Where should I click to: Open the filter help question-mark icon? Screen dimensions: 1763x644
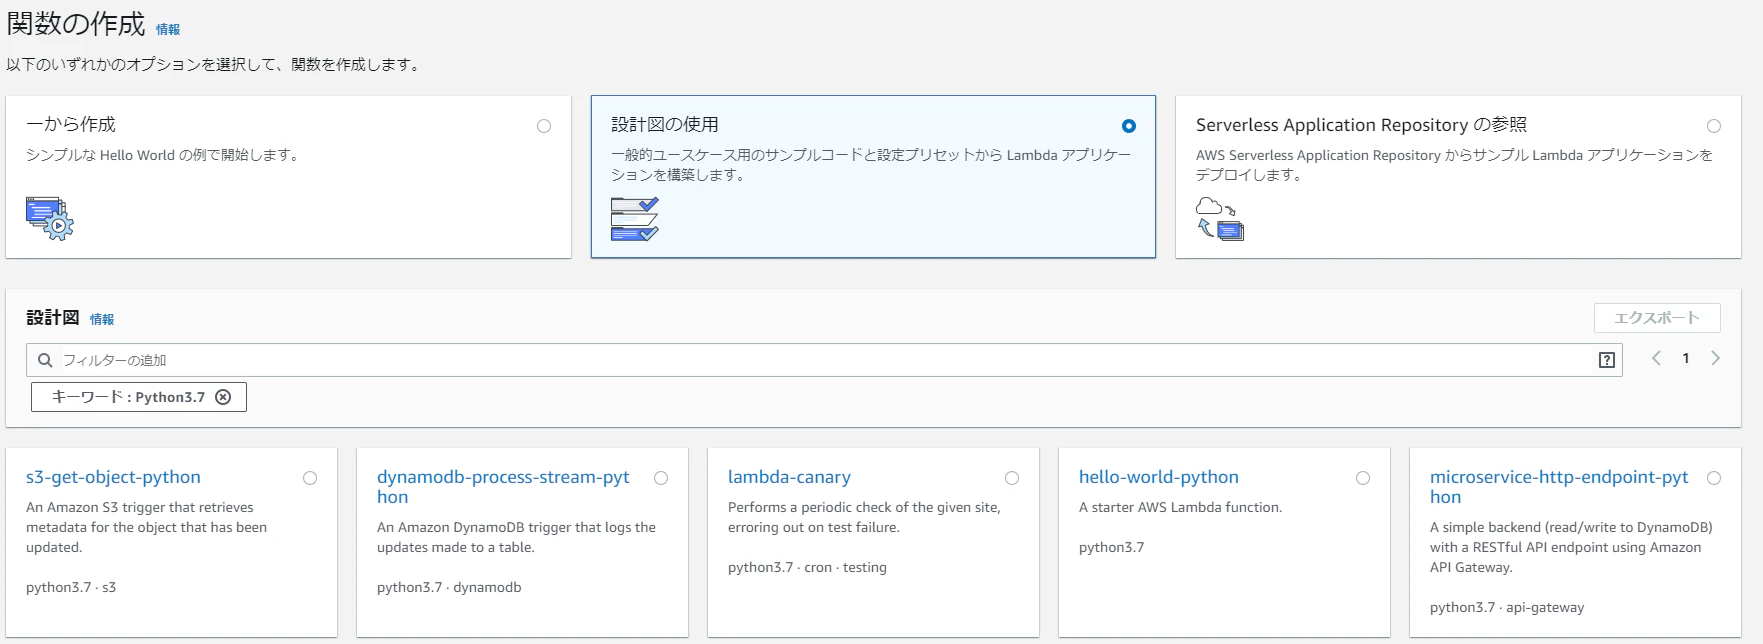(x=1607, y=360)
